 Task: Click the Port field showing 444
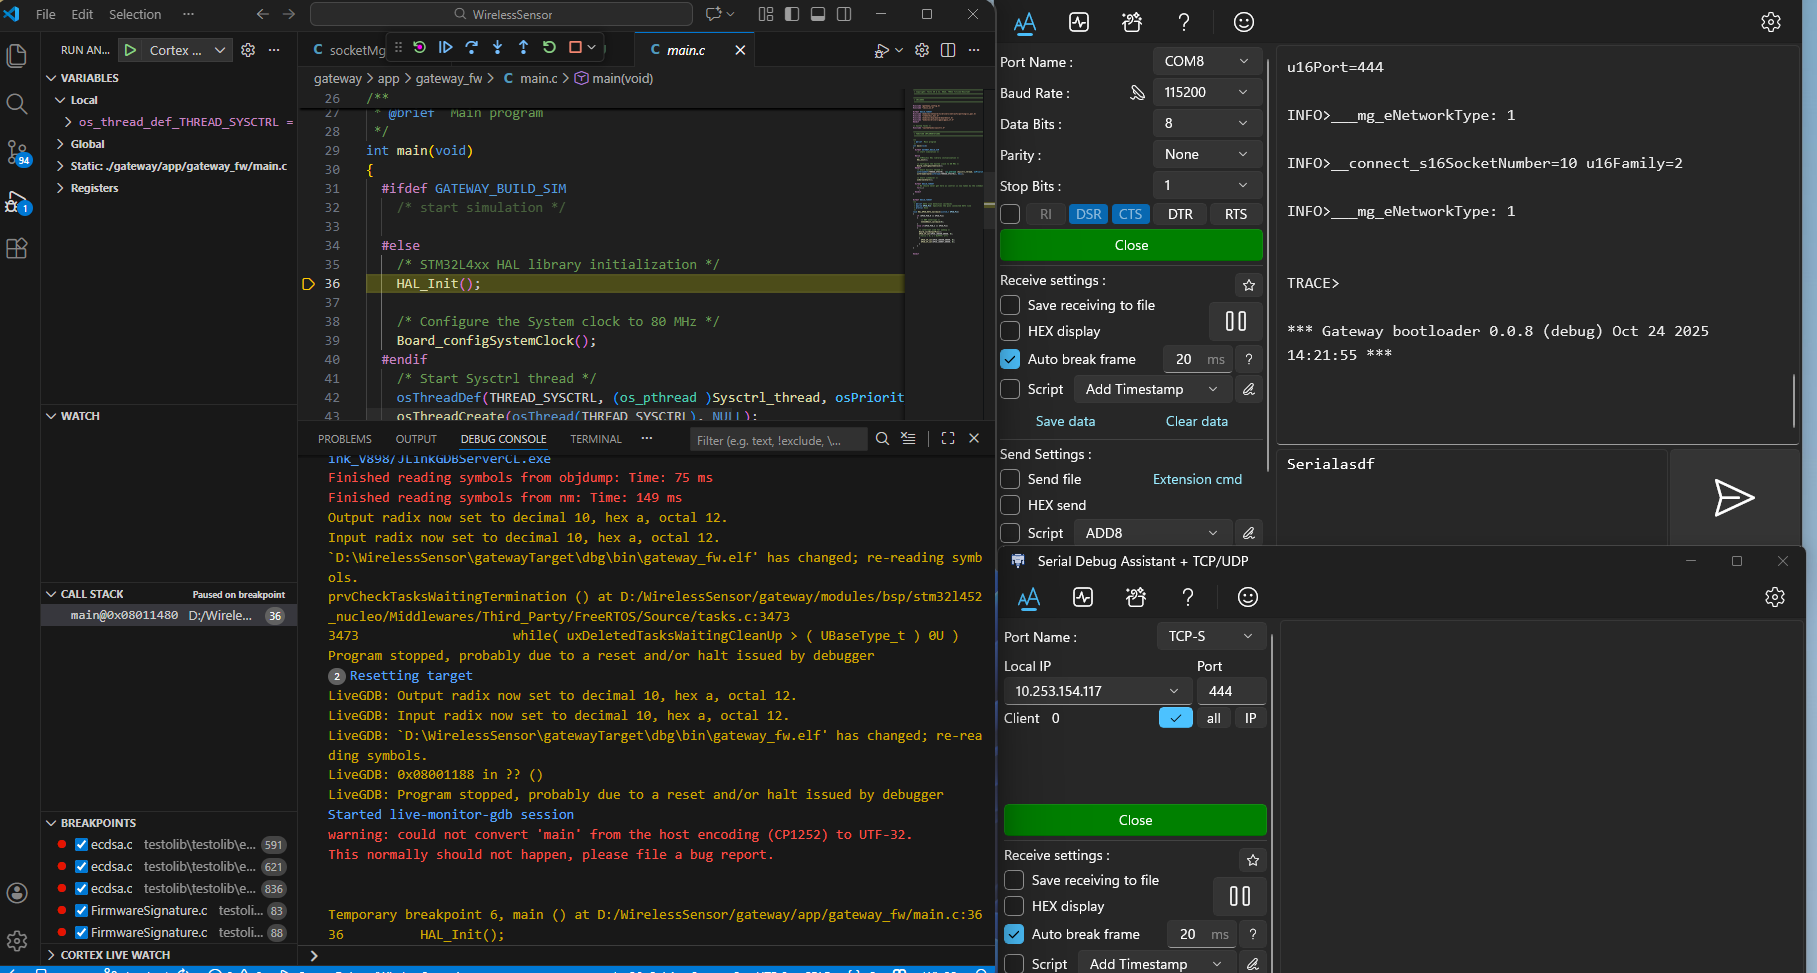(1229, 691)
